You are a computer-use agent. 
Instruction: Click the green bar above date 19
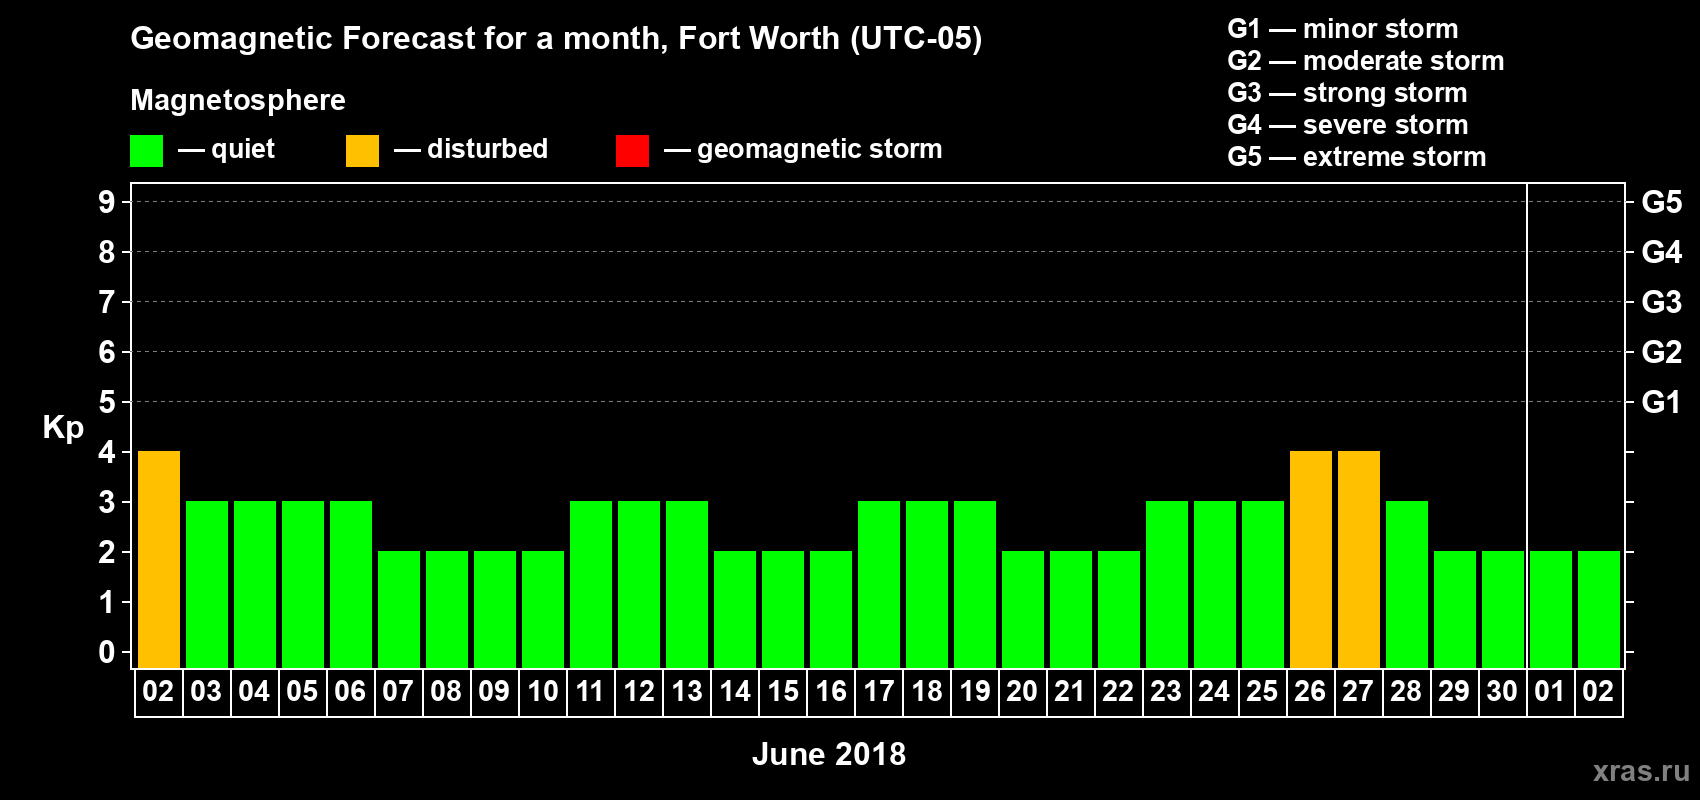click(x=974, y=583)
